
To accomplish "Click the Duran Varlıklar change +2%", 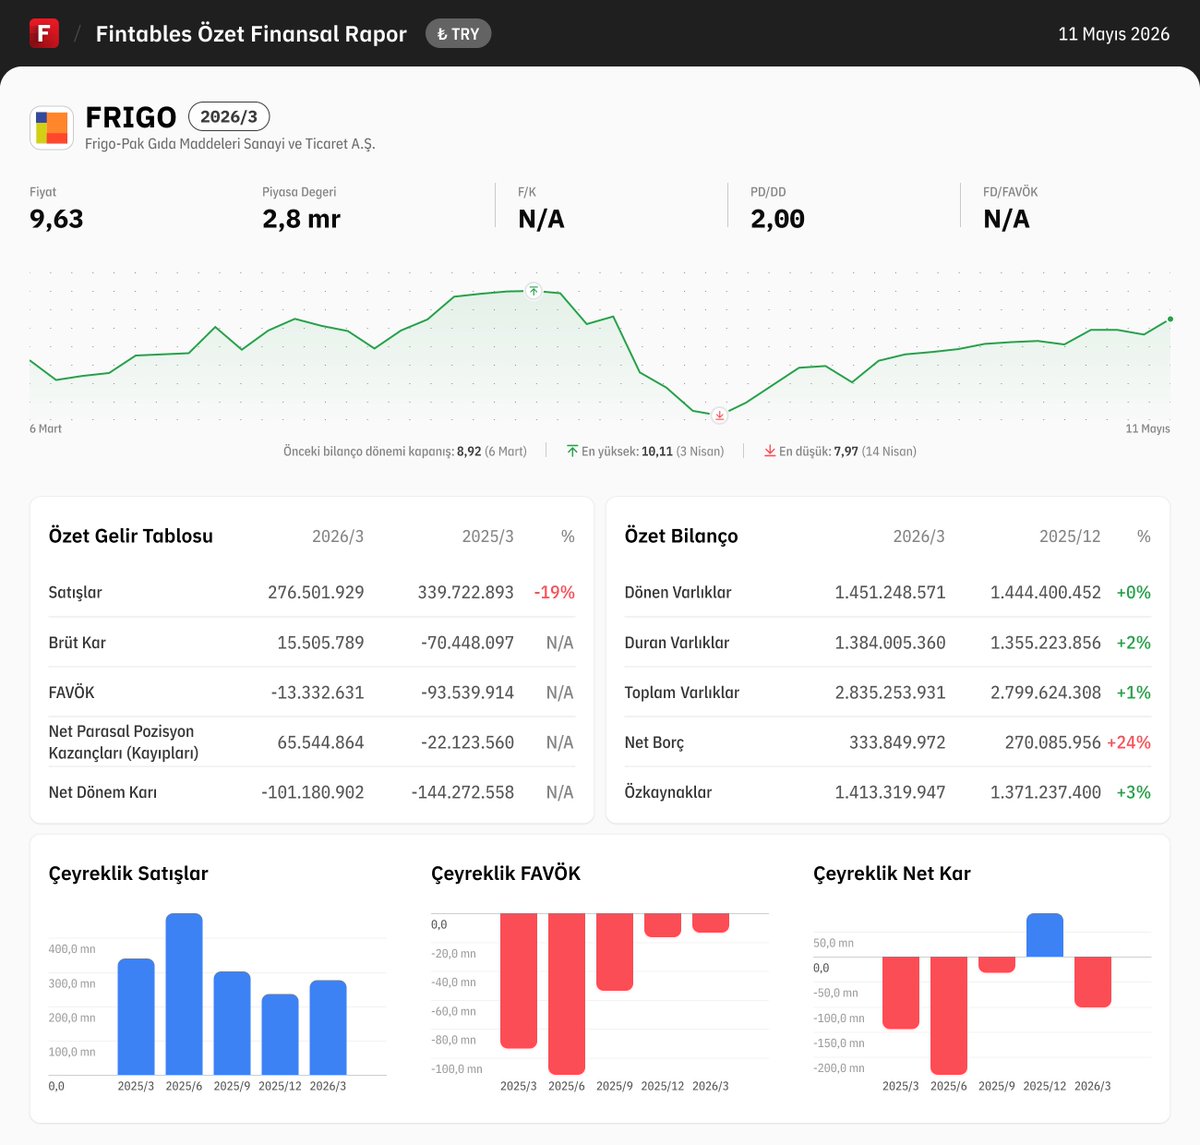I will [1134, 643].
